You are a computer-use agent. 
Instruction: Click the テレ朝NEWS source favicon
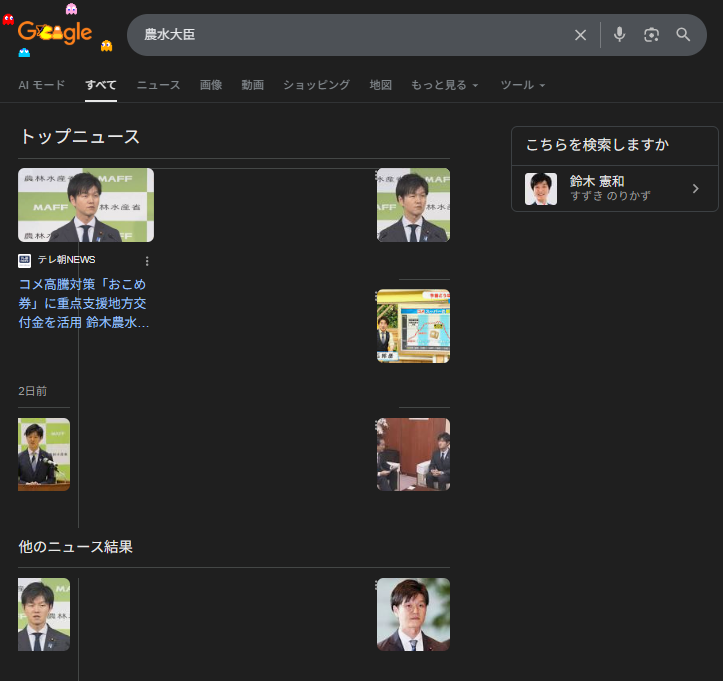click(25, 260)
